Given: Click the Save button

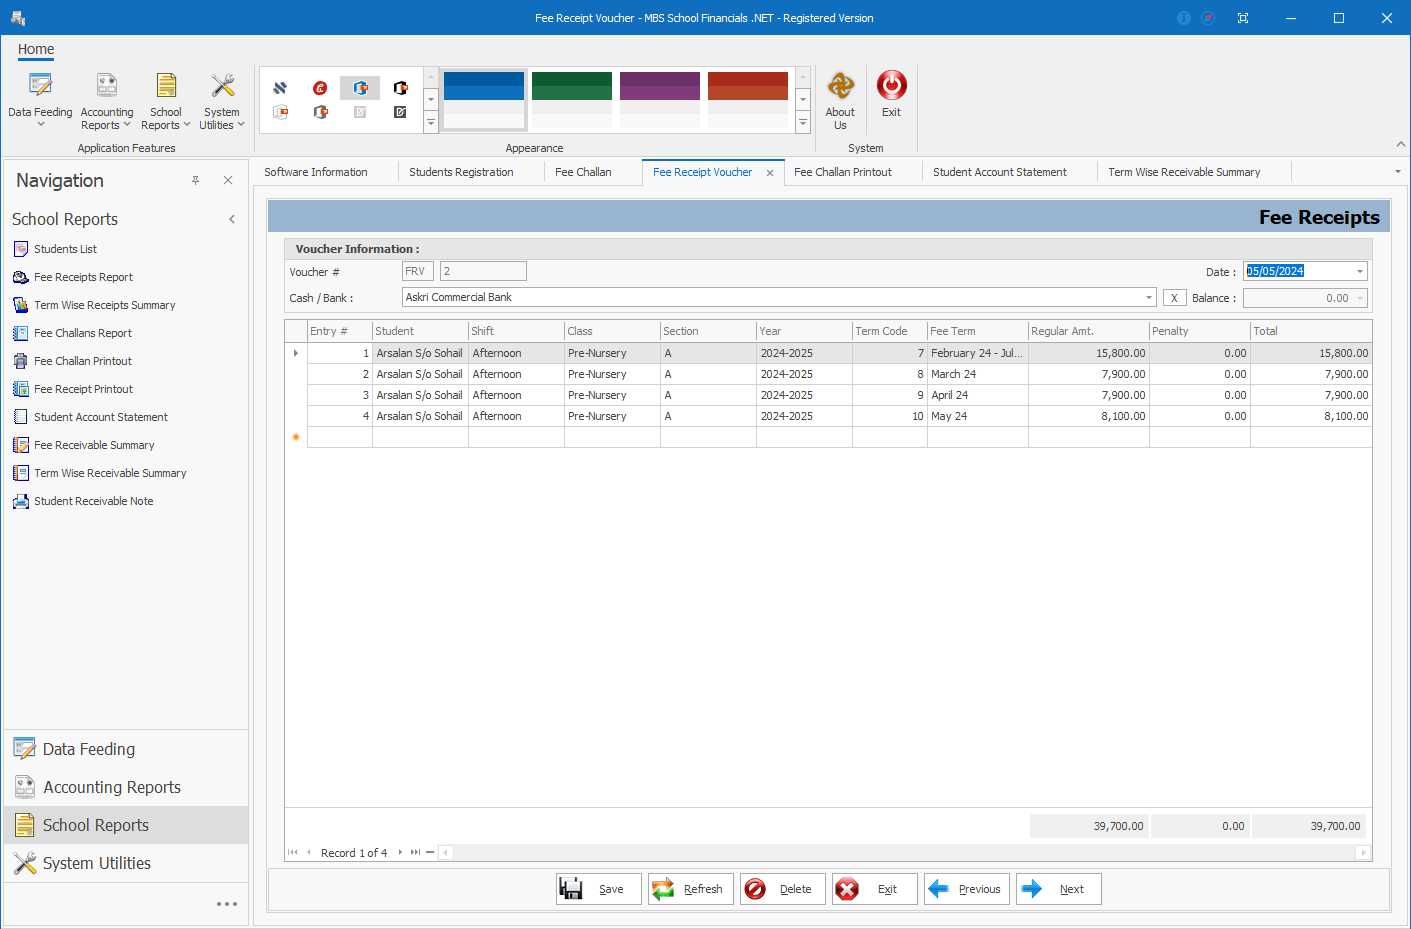Looking at the screenshot, I should tap(598, 889).
